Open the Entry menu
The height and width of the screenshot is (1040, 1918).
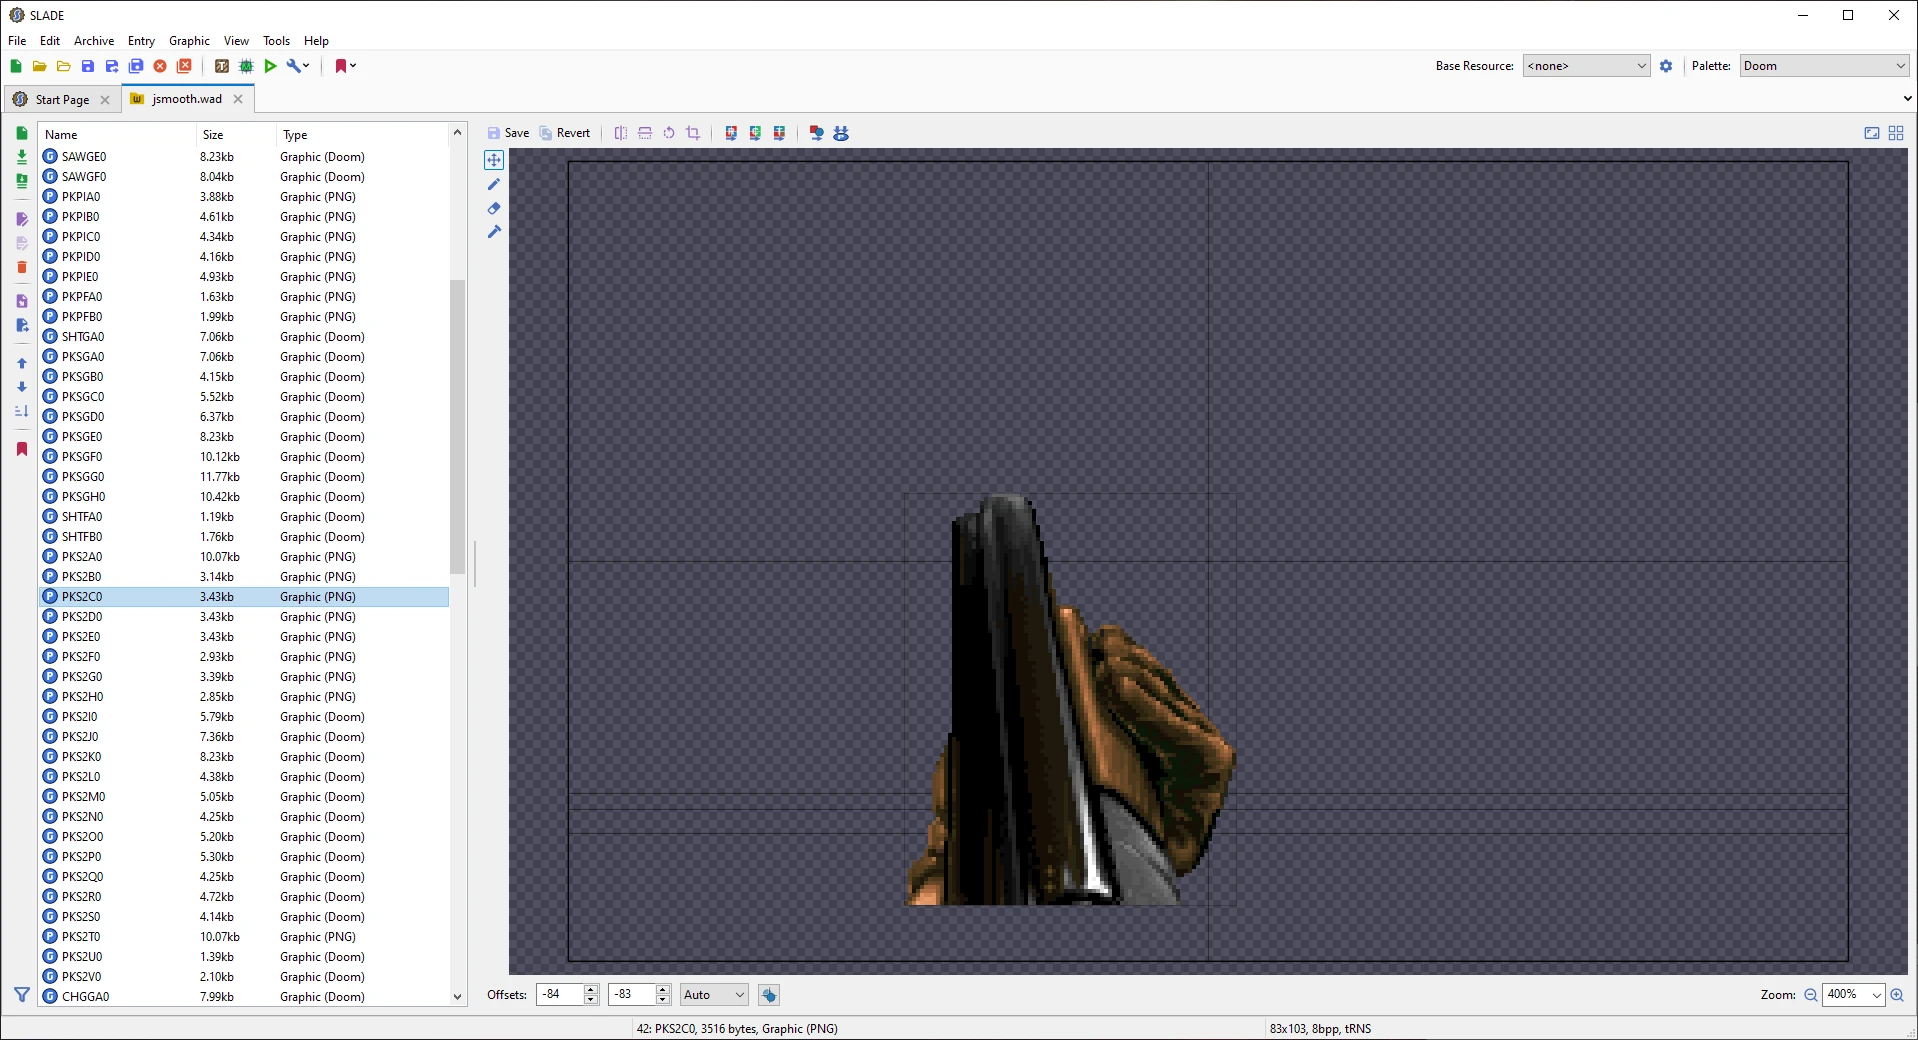point(141,41)
